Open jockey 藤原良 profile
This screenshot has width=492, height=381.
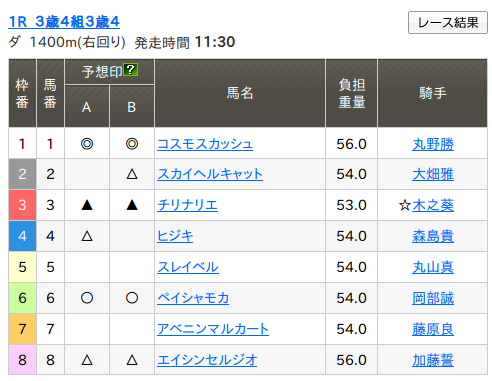[x=433, y=329]
